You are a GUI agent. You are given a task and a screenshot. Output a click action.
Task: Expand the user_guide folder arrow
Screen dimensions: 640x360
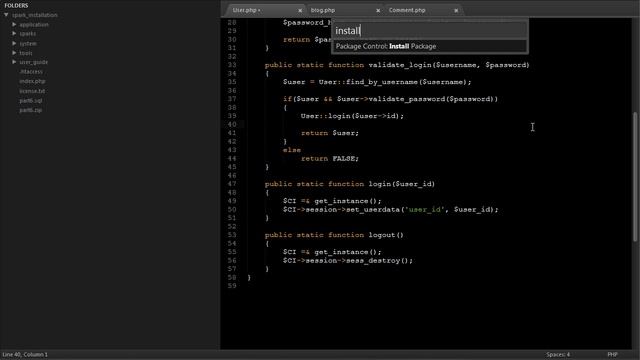pyautogui.click(x=14, y=62)
